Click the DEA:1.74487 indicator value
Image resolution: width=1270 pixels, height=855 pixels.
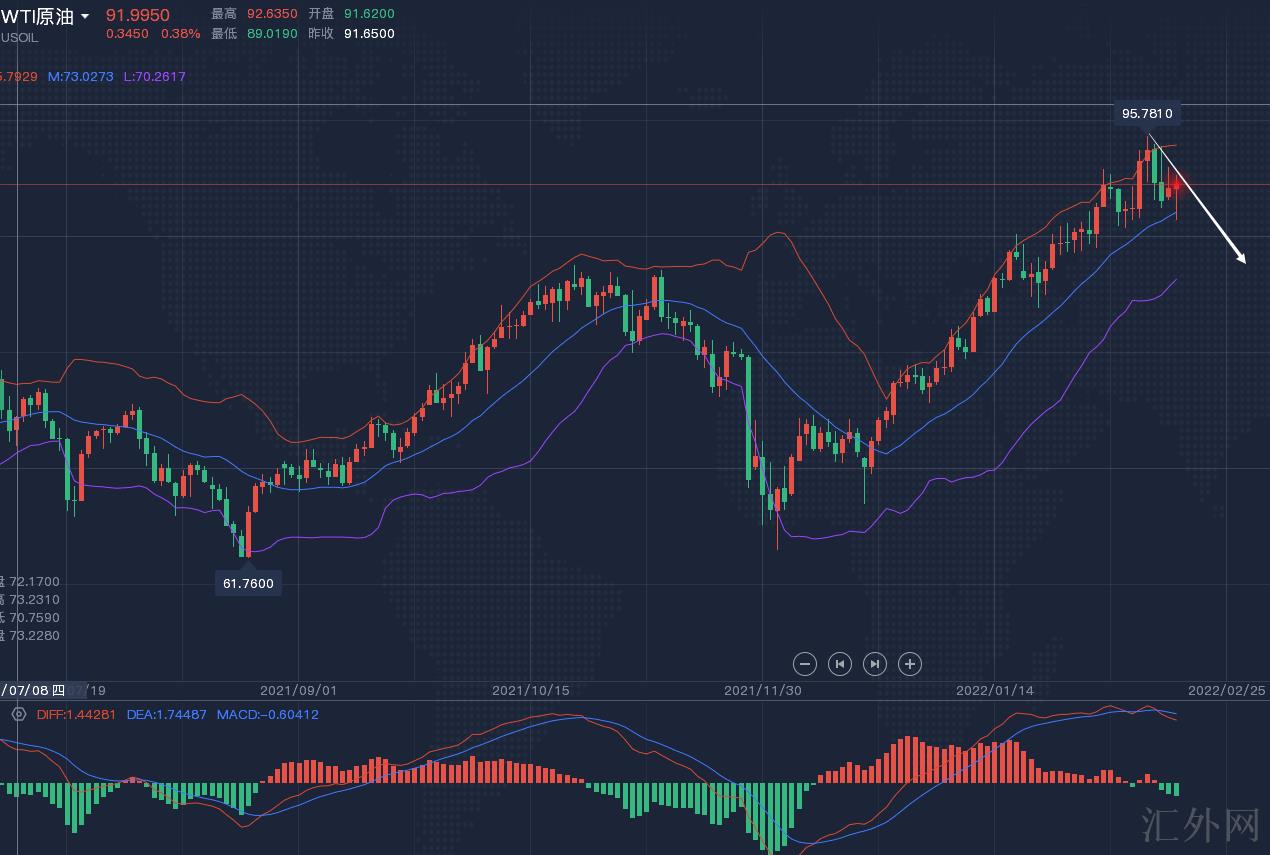pyautogui.click(x=166, y=714)
